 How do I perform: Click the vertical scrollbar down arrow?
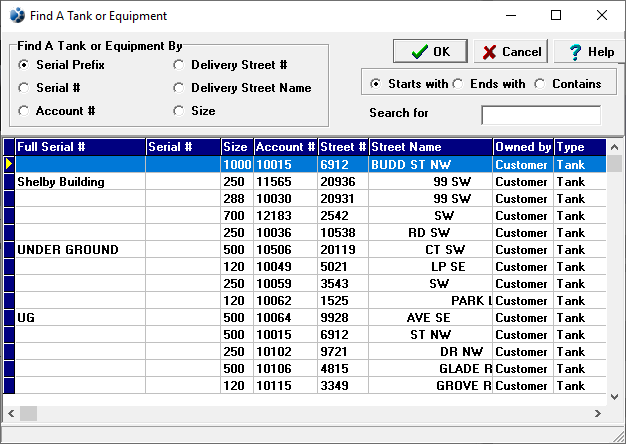615,396
